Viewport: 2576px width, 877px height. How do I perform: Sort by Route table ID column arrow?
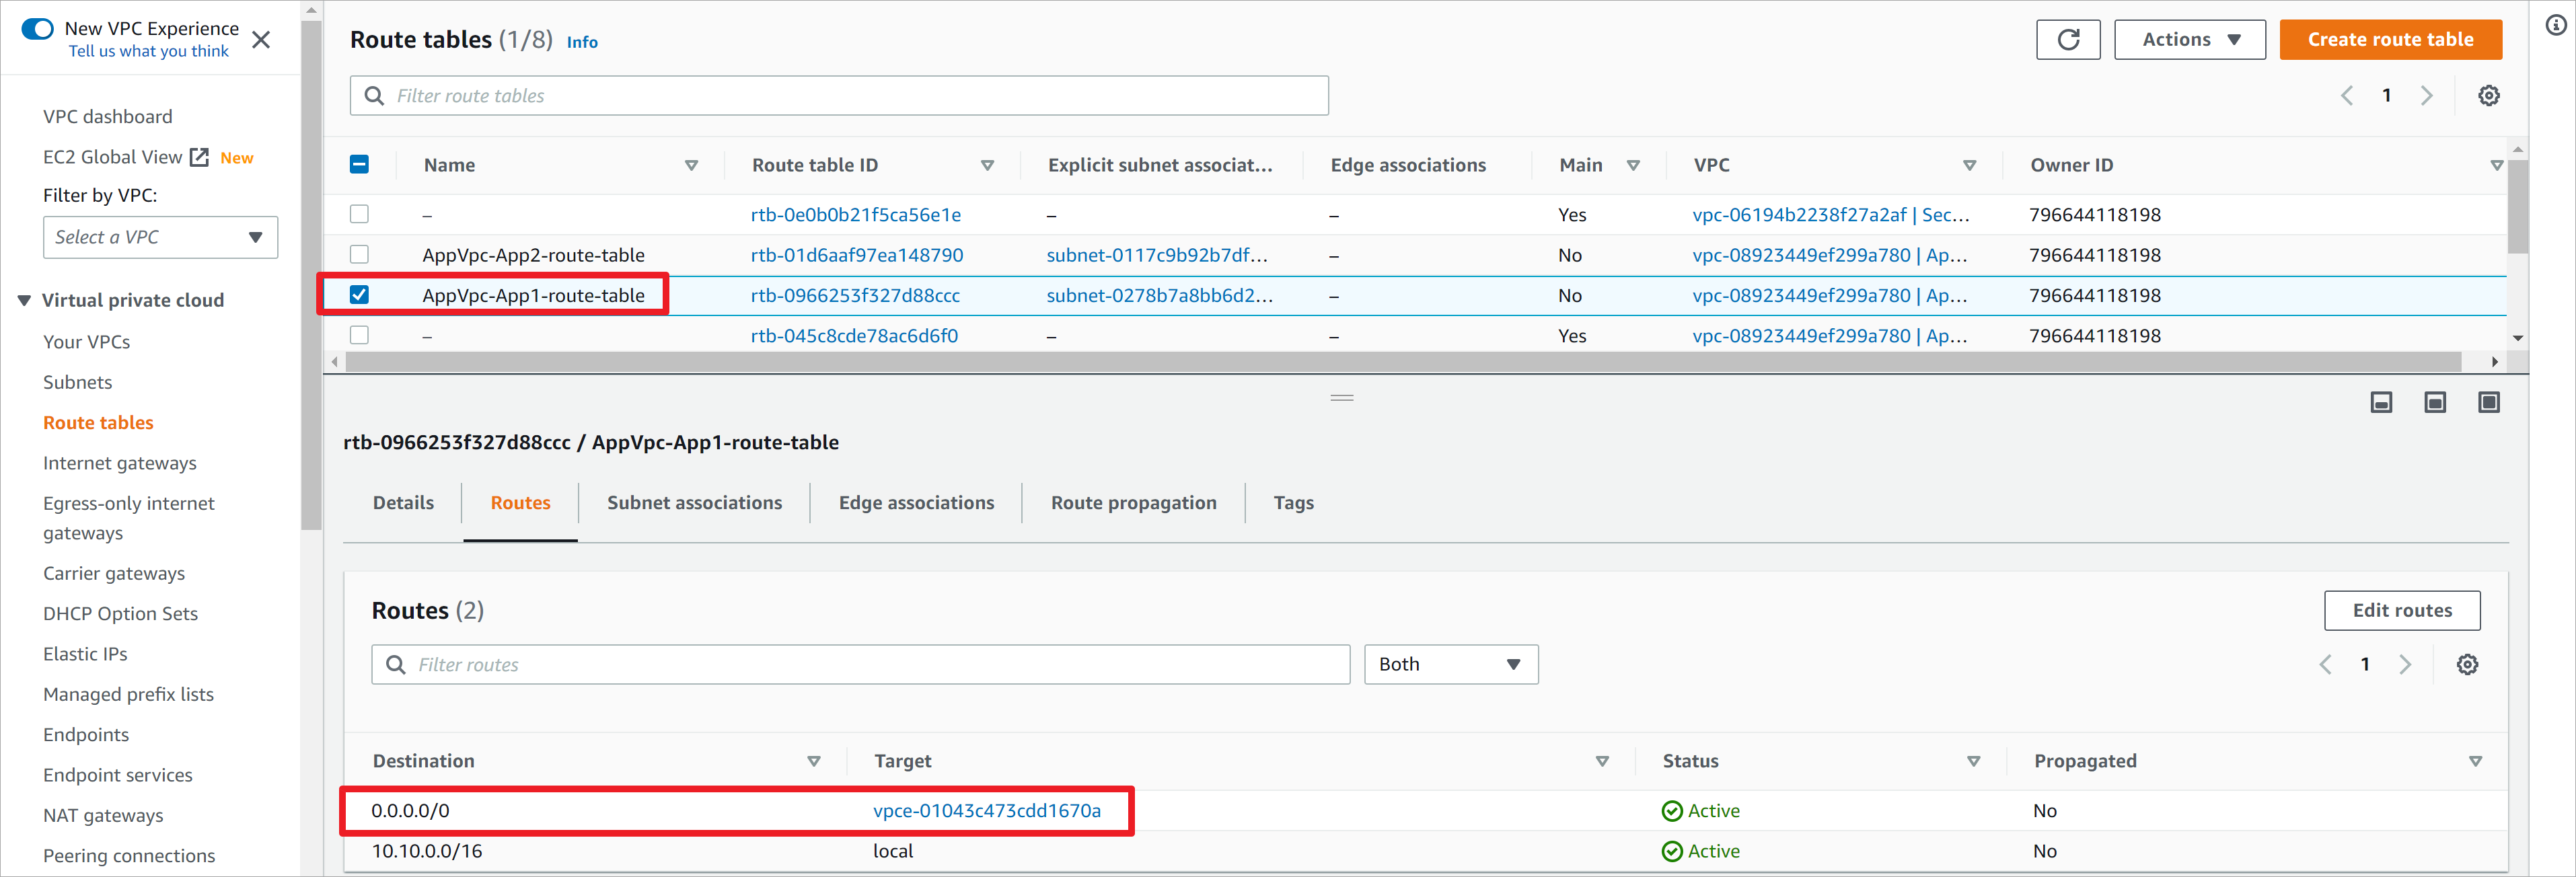(x=987, y=166)
